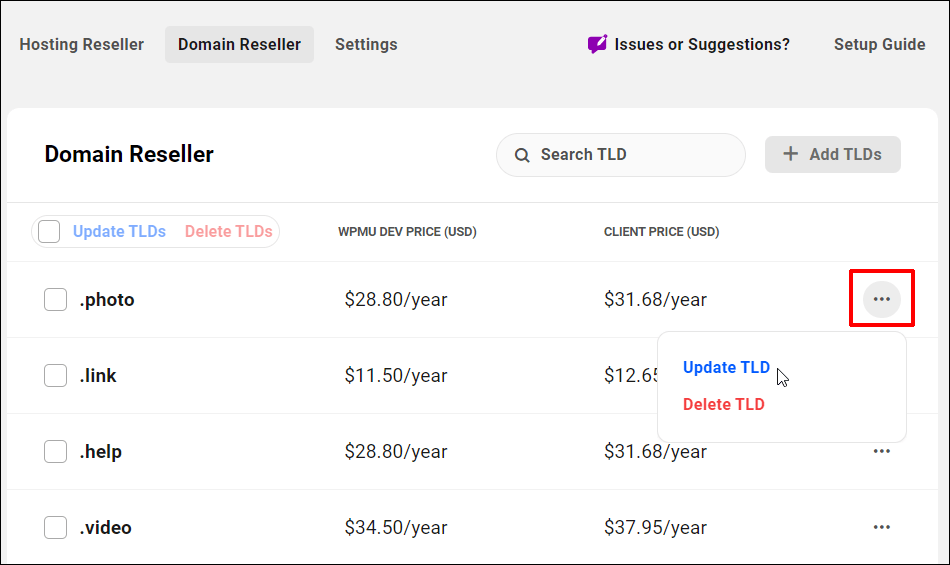
Task: Open the Setup Guide link
Action: (879, 44)
